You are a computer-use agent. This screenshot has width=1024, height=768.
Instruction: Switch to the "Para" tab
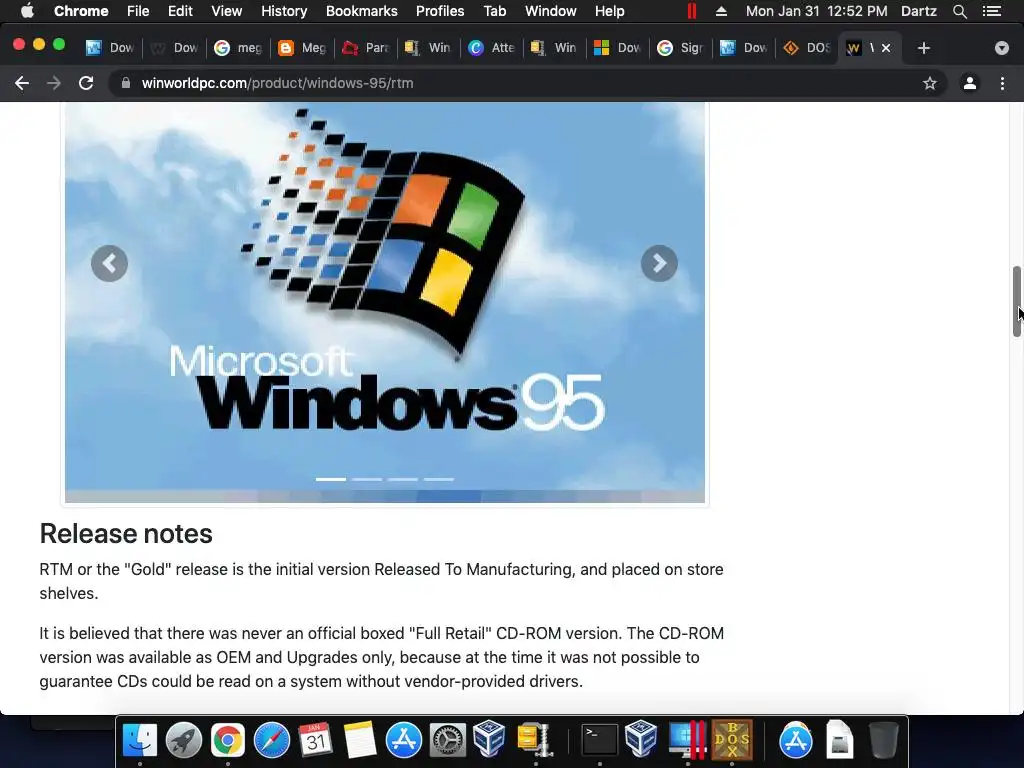[x=366, y=48]
